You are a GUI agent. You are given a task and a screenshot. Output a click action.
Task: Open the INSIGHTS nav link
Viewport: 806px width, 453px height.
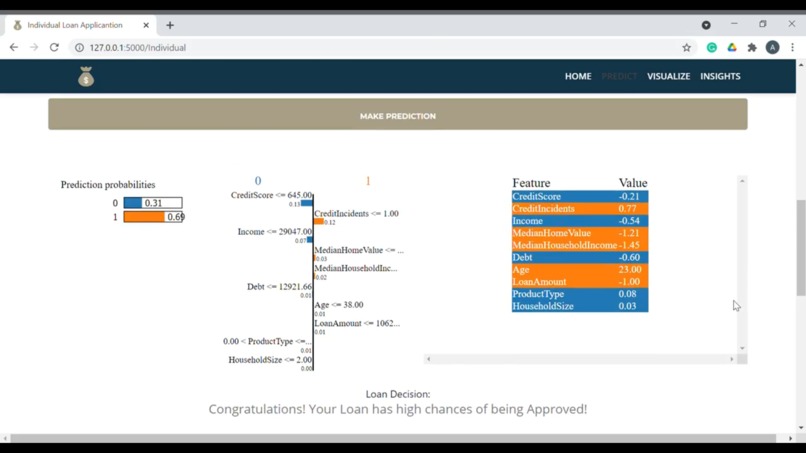720,76
